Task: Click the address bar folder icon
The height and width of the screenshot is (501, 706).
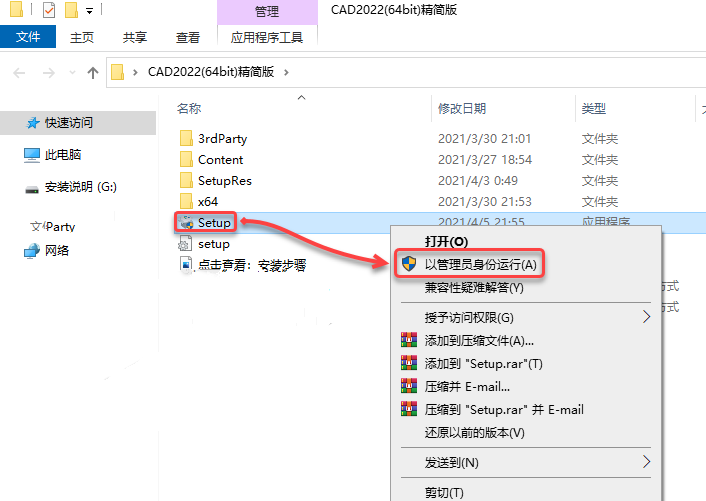Action: [x=118, y=72]
